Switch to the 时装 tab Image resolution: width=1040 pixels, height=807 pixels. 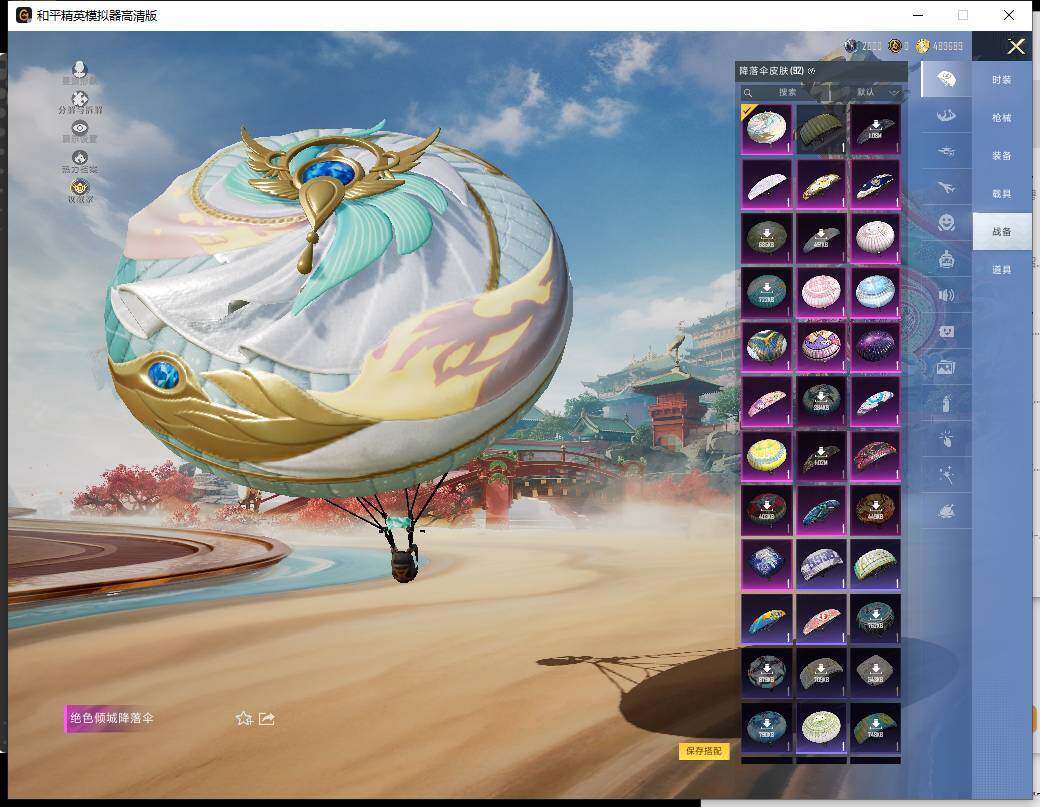click(x=1001, y=80)
